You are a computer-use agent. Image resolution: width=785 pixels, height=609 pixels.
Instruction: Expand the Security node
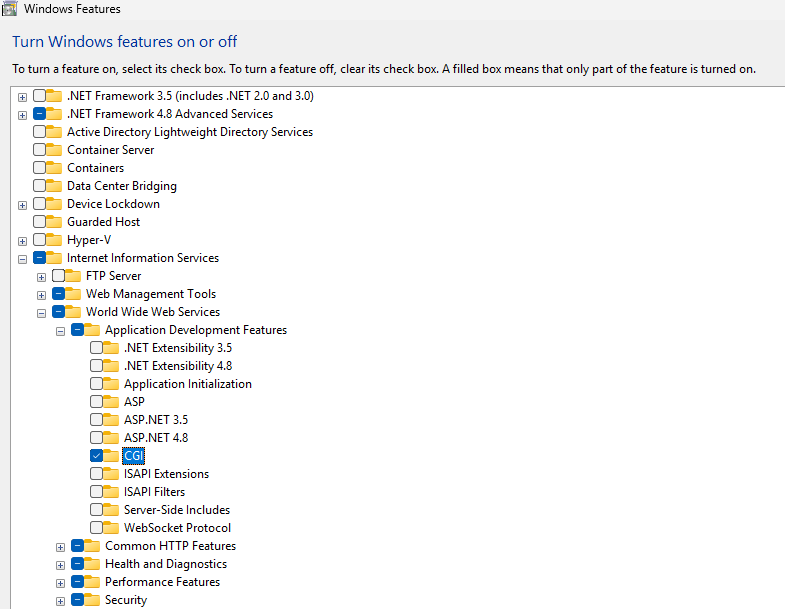61,601
